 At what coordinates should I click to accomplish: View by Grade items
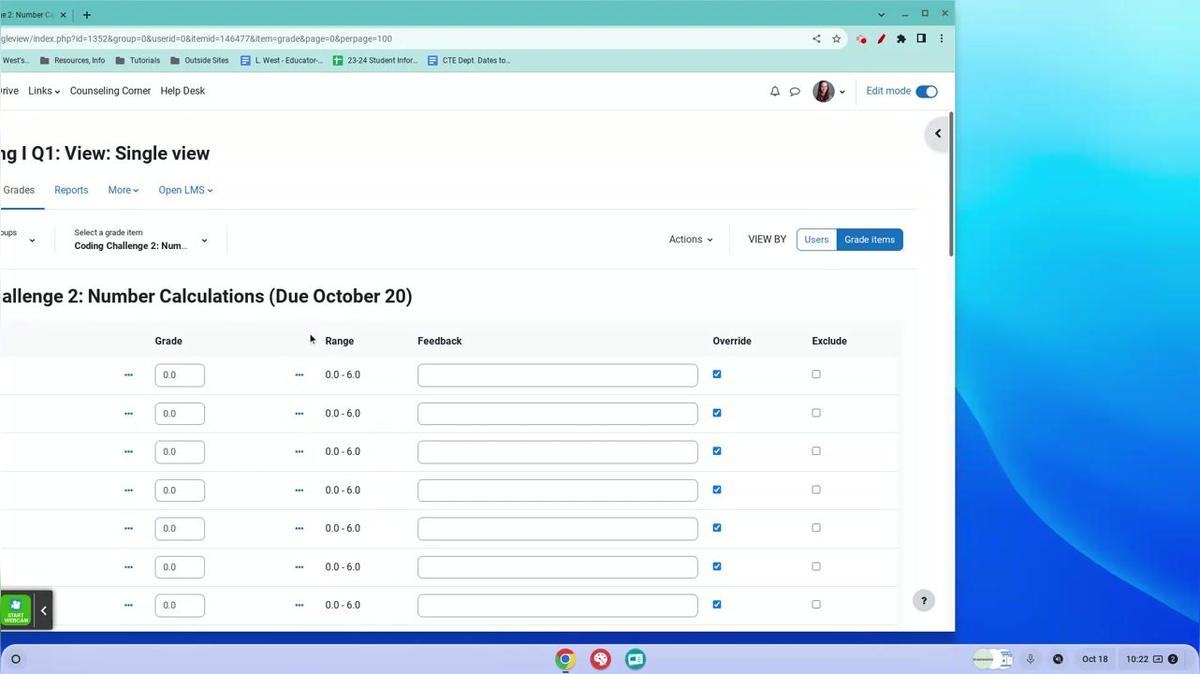[870, 240]
